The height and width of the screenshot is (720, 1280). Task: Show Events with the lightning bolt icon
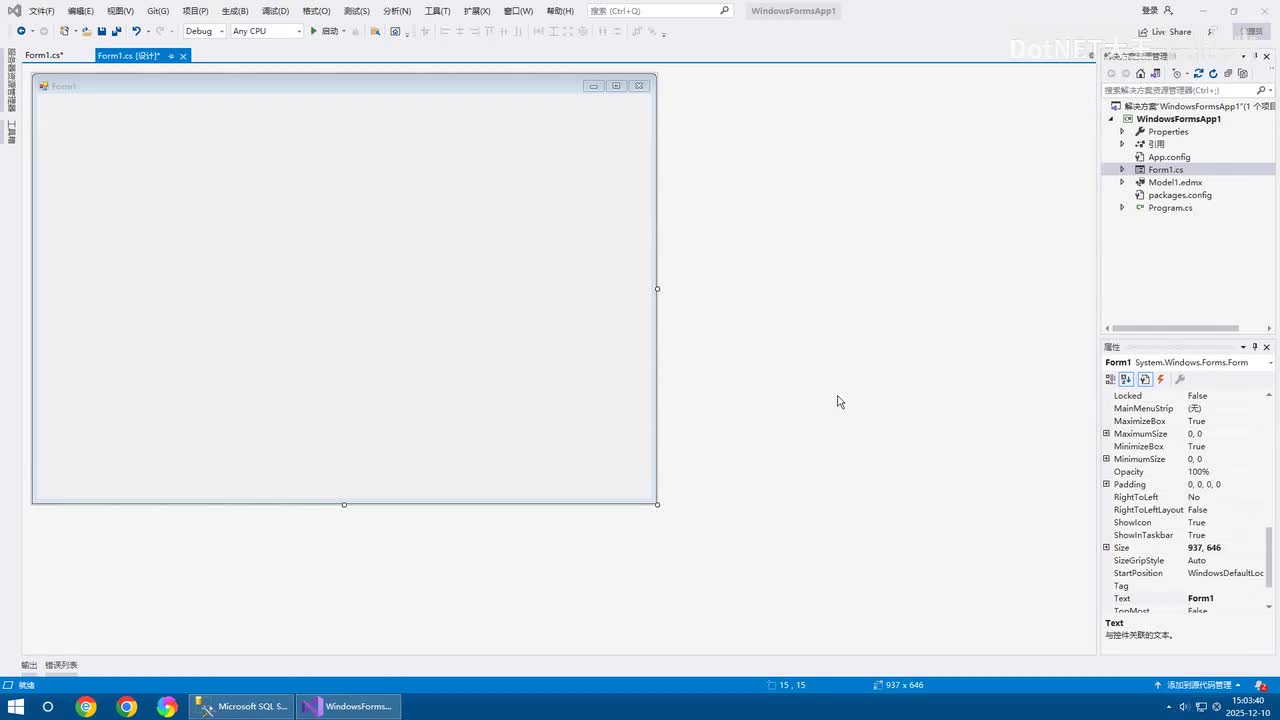[1161, 379]
